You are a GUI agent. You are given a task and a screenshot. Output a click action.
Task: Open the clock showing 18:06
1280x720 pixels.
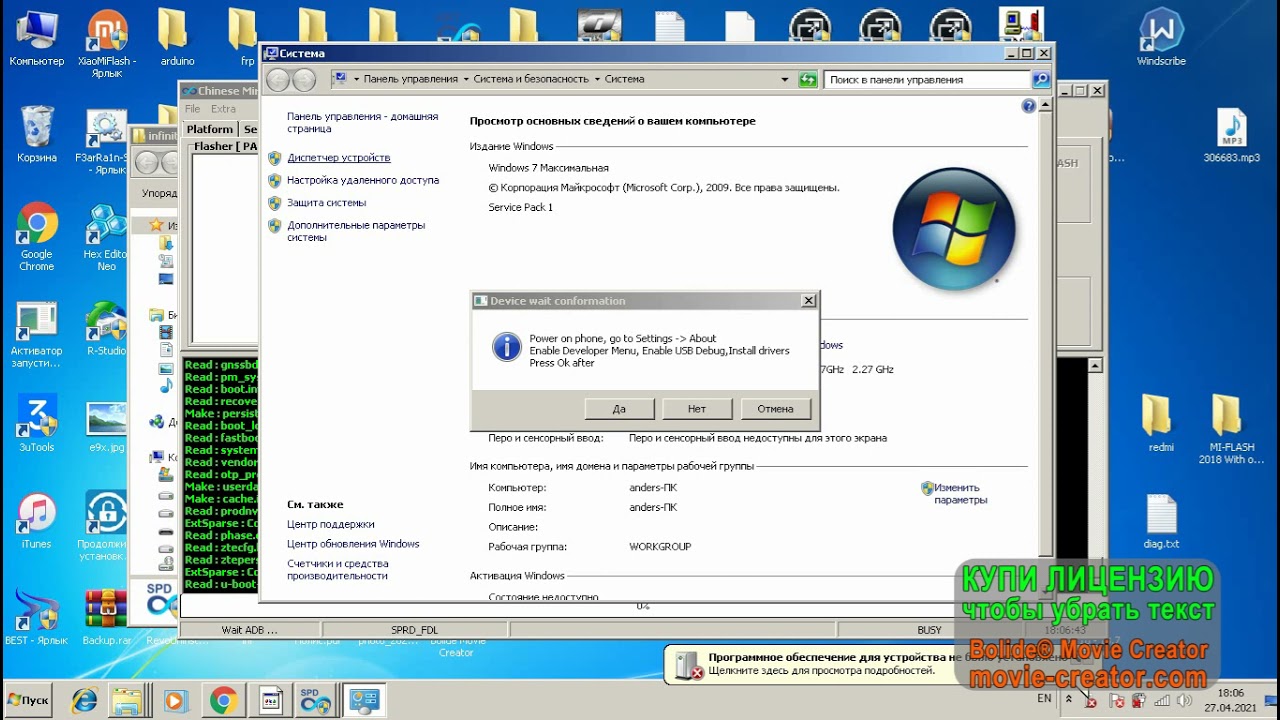1231,700
